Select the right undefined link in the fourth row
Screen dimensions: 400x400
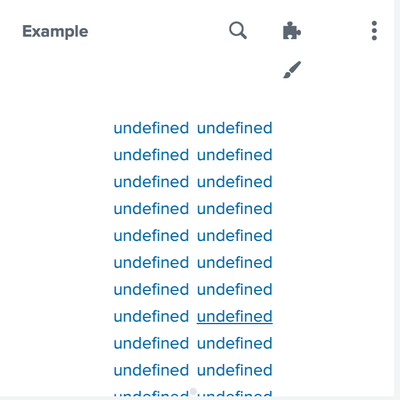235,209
